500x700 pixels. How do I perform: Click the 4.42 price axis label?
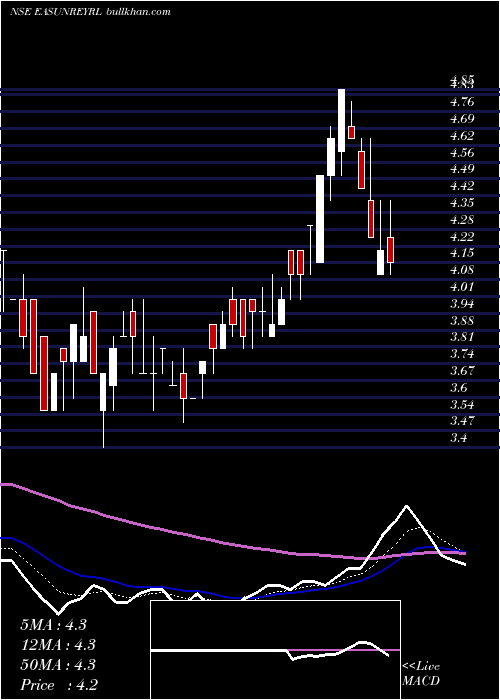[462, 186]
